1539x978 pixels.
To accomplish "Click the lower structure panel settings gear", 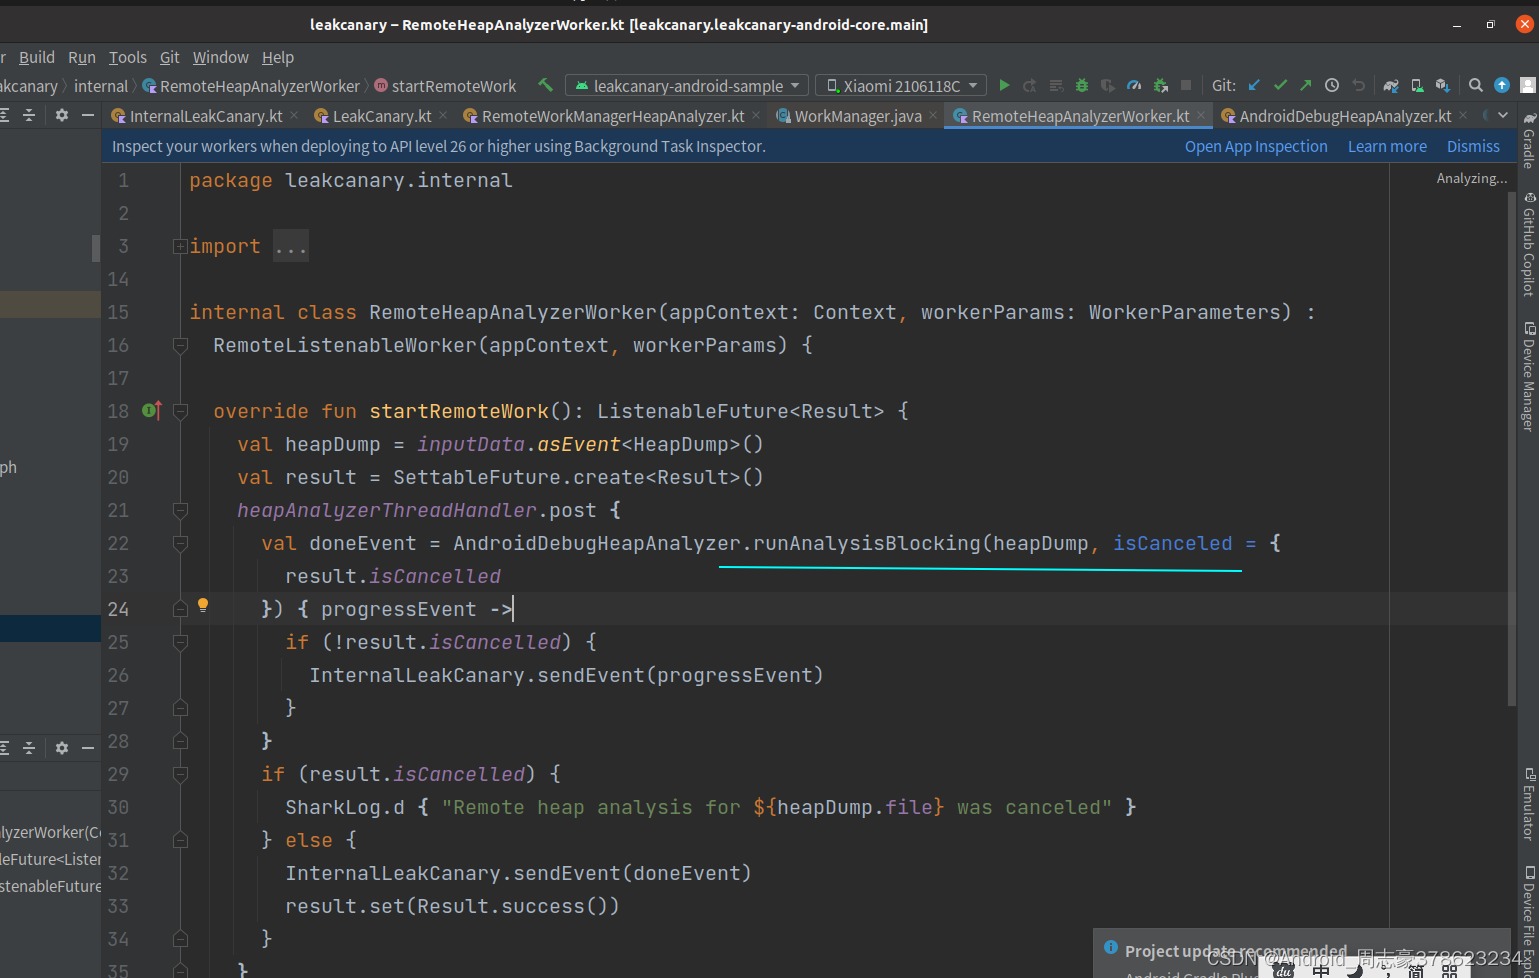I will (62, 748).
